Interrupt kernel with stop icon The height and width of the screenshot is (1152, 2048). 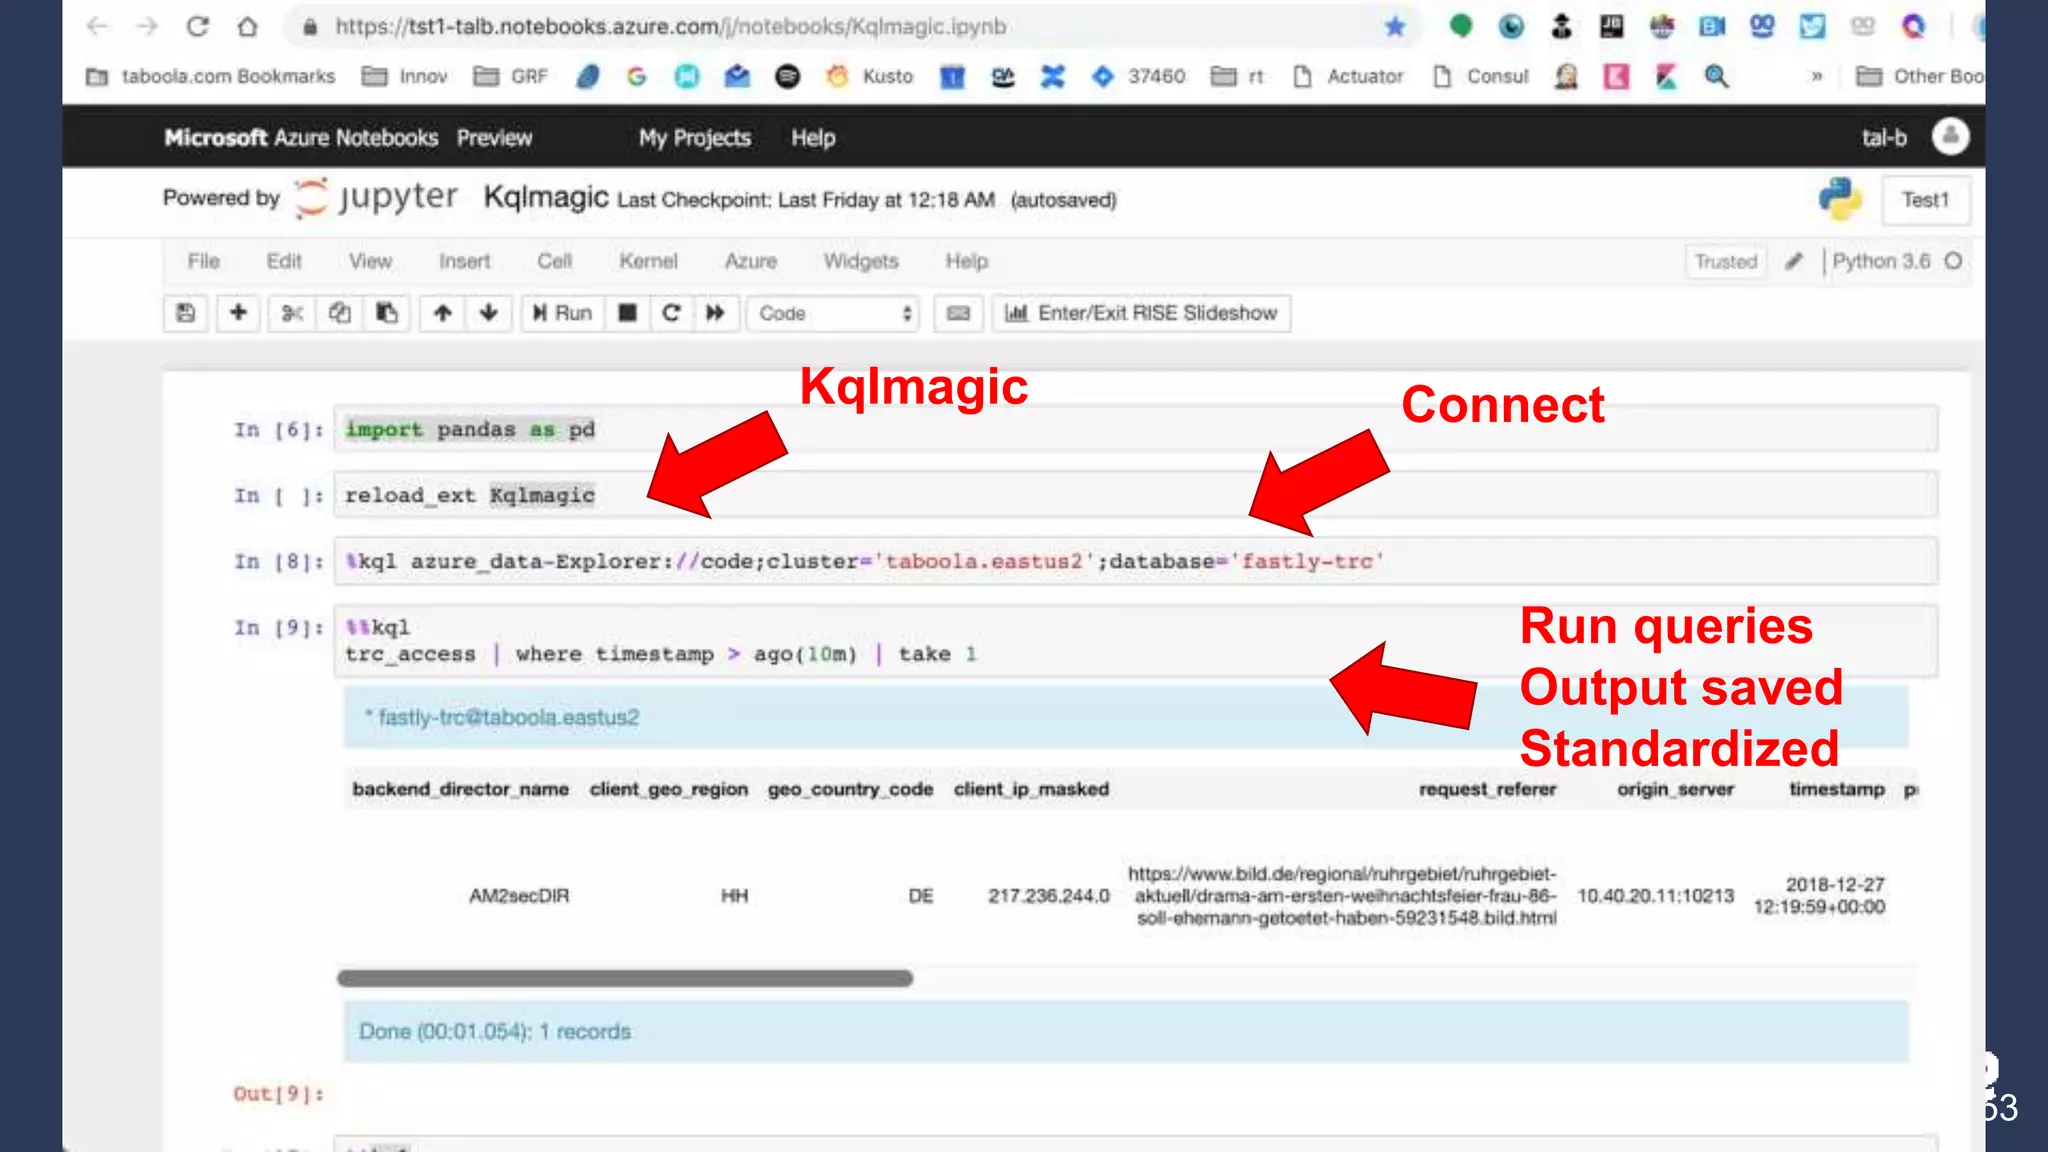[x=627, y=313]
